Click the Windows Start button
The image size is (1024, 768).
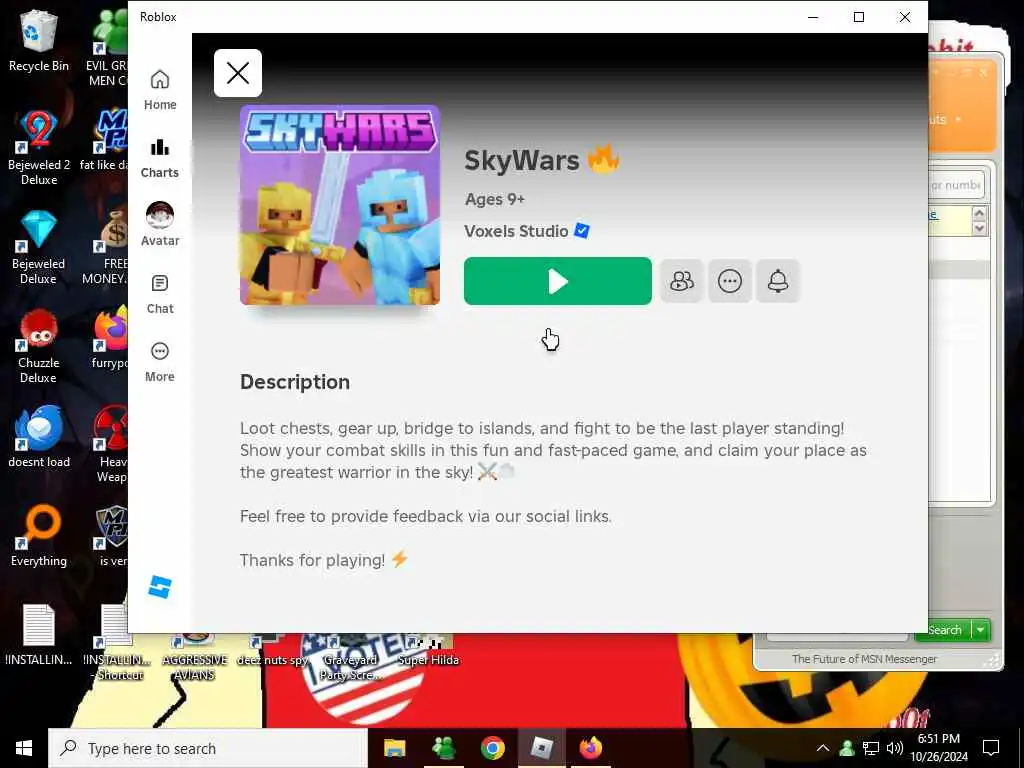coord(24,748)
